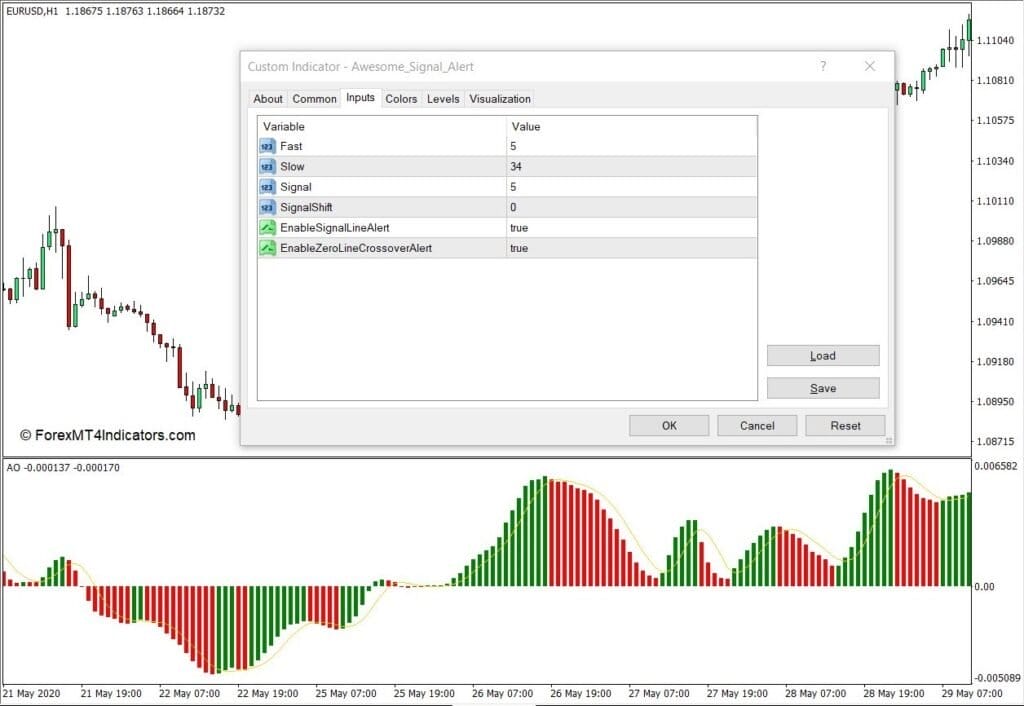Click the 1.09880 price axis label
Screen dimensions: 1024x706
click(x=995, y=241)
